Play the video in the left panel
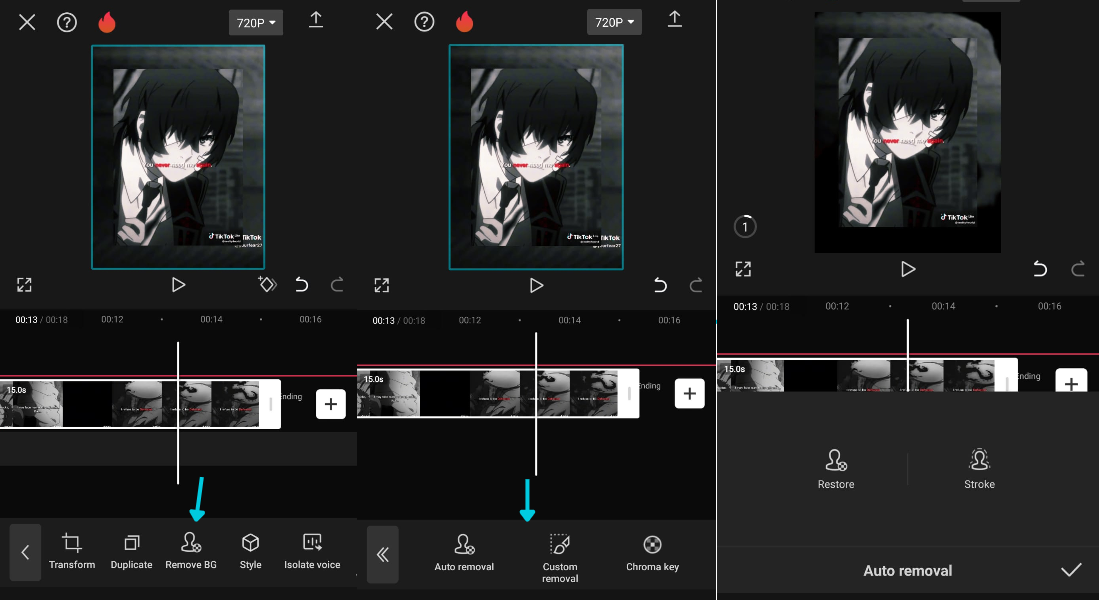The image size is (1100, 600). click(178, 285)
